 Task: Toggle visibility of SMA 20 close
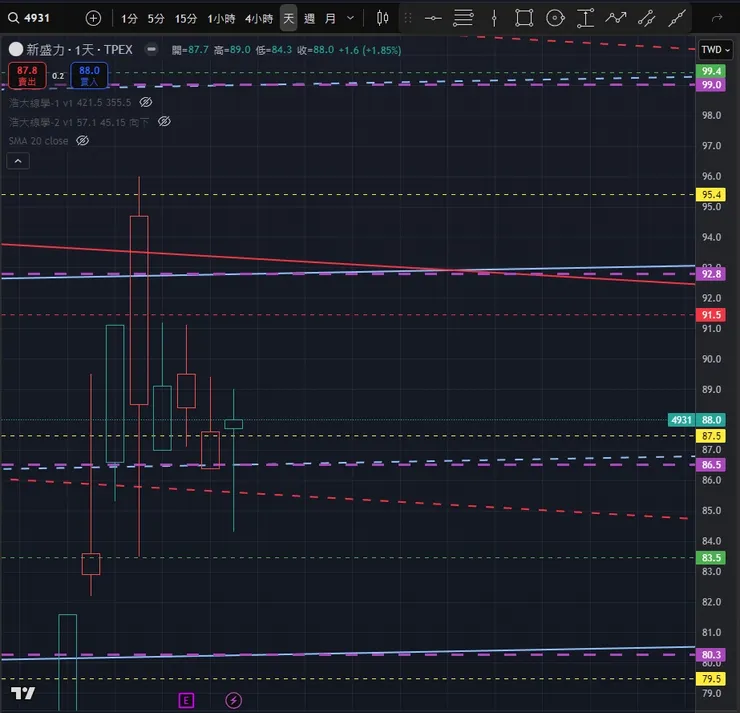[83, 141]
